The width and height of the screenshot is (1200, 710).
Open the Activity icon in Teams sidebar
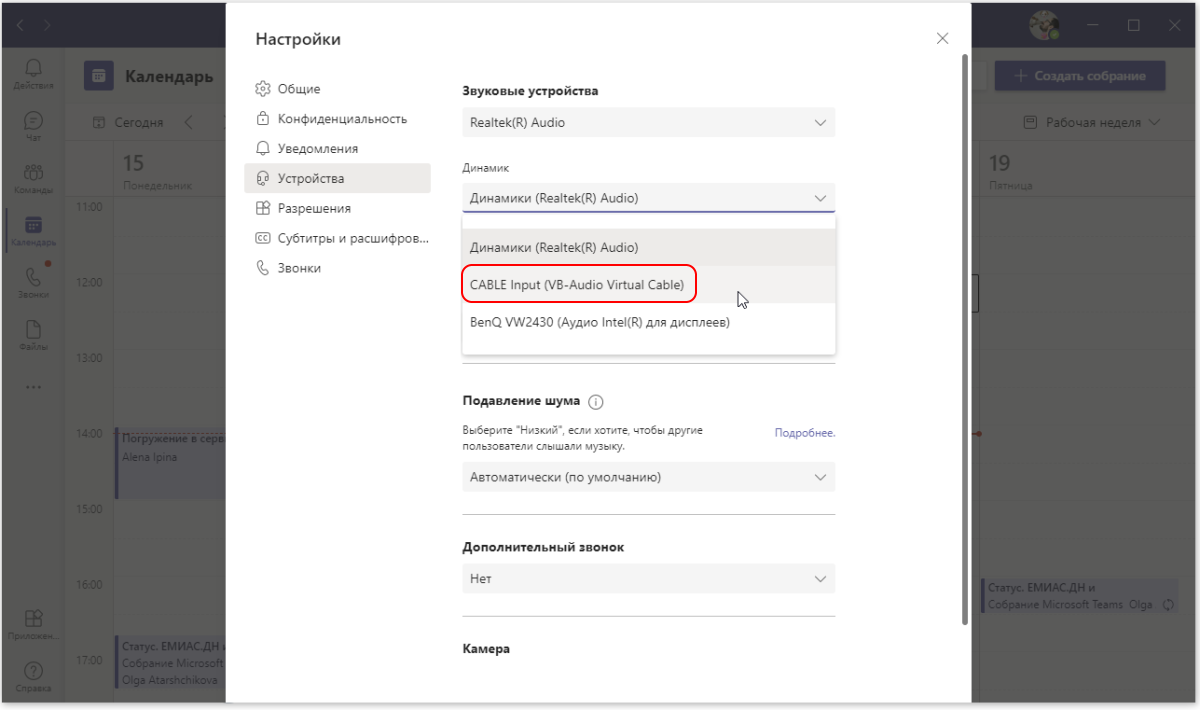coord(33,73)
